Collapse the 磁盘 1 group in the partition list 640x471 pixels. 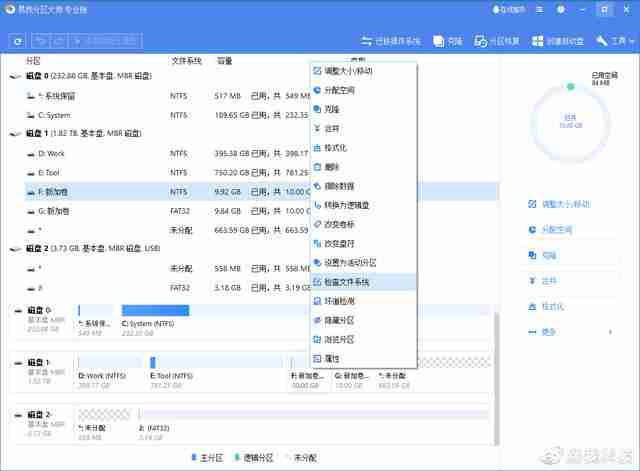tap(16, 133)
